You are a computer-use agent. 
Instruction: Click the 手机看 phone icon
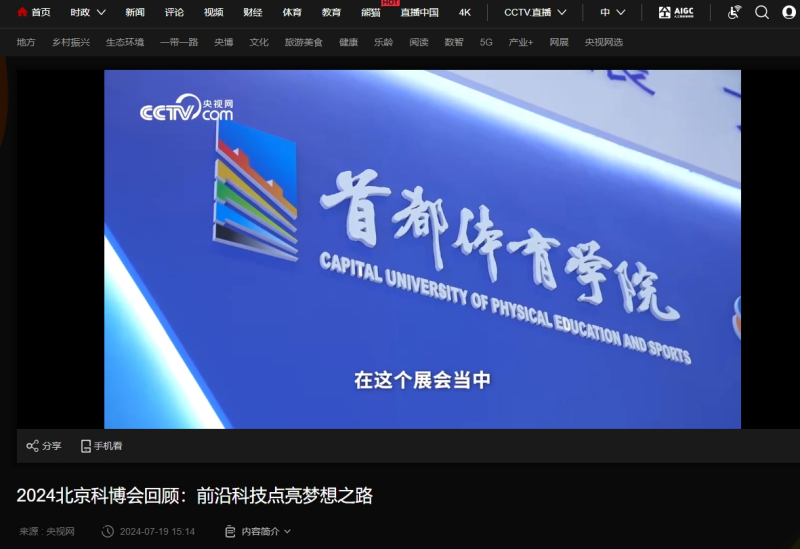tap(86, 446)
